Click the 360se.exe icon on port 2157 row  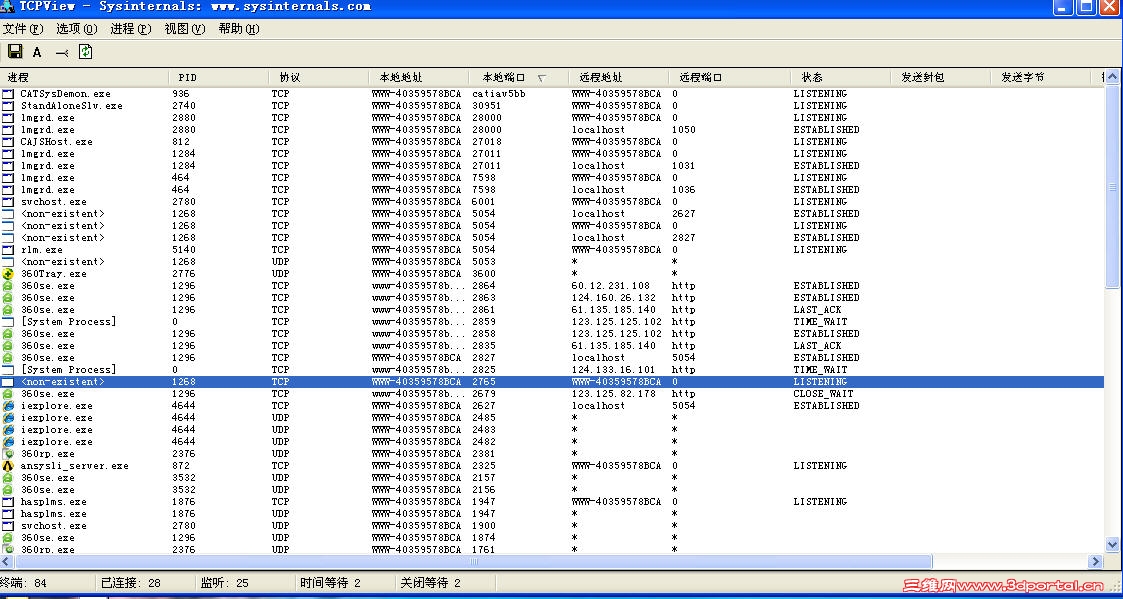pos(8,478)
